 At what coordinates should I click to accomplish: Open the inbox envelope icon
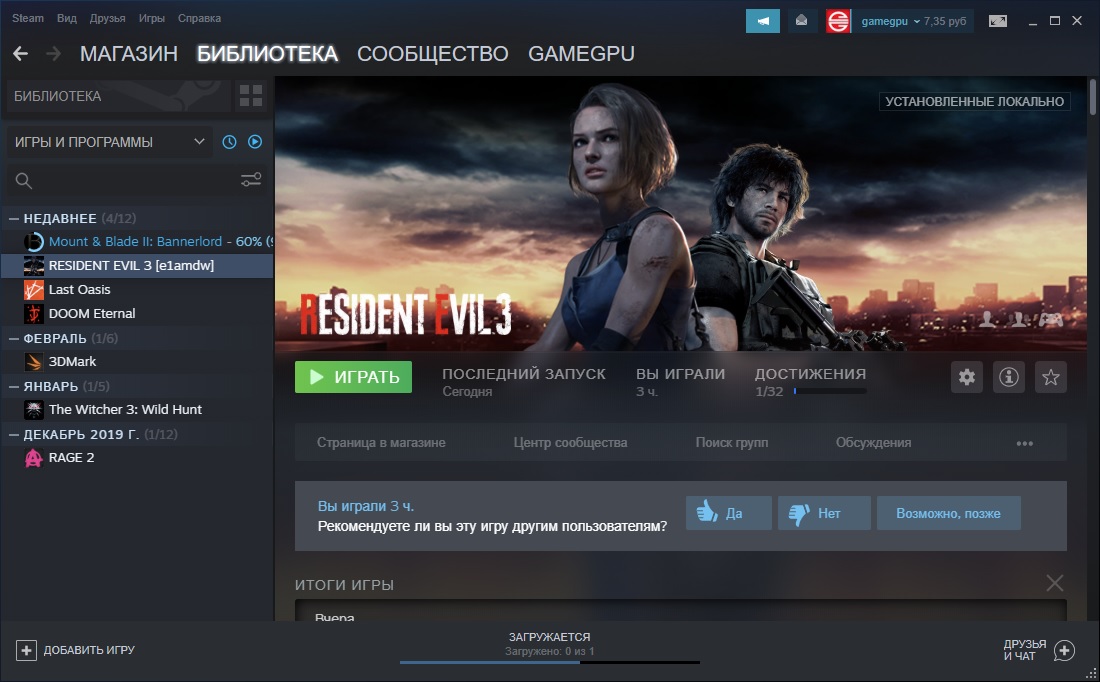coord(801,21)
